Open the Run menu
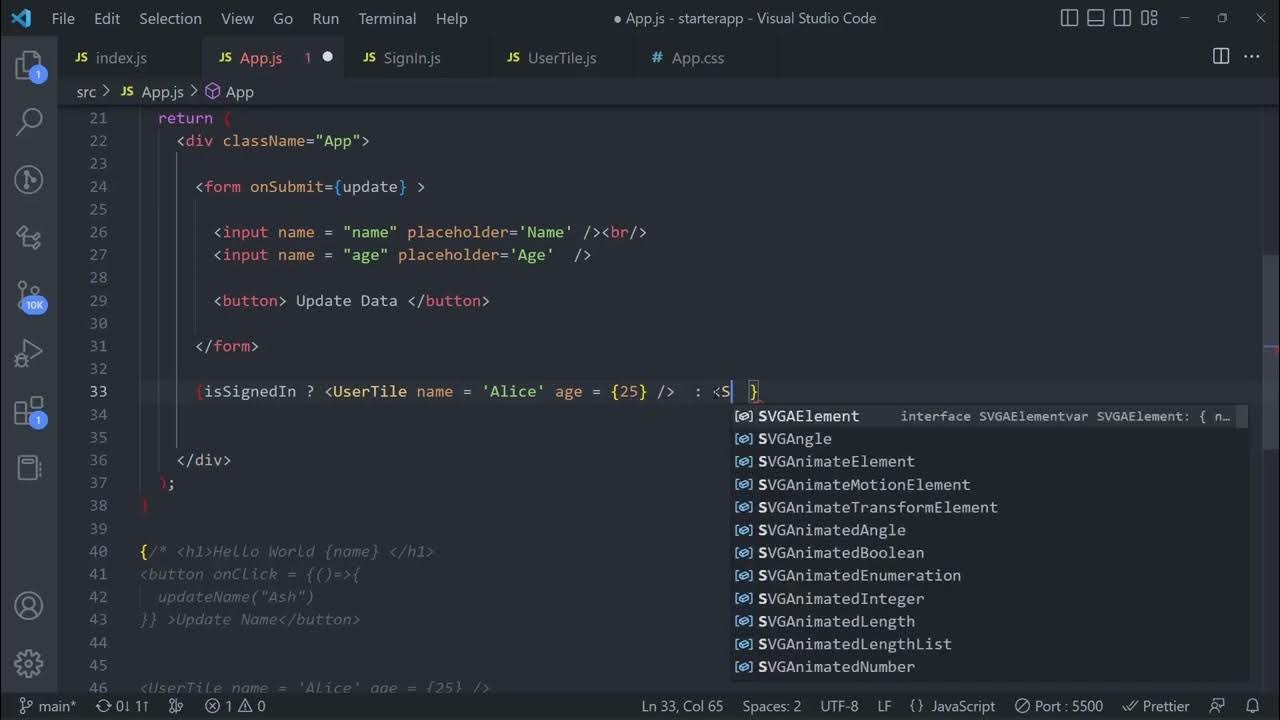This screenshot has width=1280, height=720. (325, 18)
